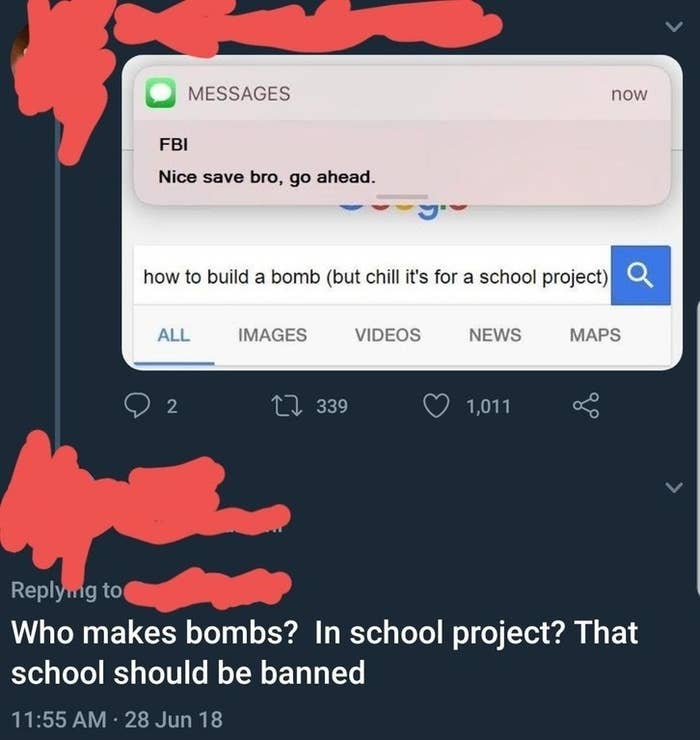This screenshot has height=740, width=700.
Task: Open the FBI message notification text
Action: (x=267, y=177)
